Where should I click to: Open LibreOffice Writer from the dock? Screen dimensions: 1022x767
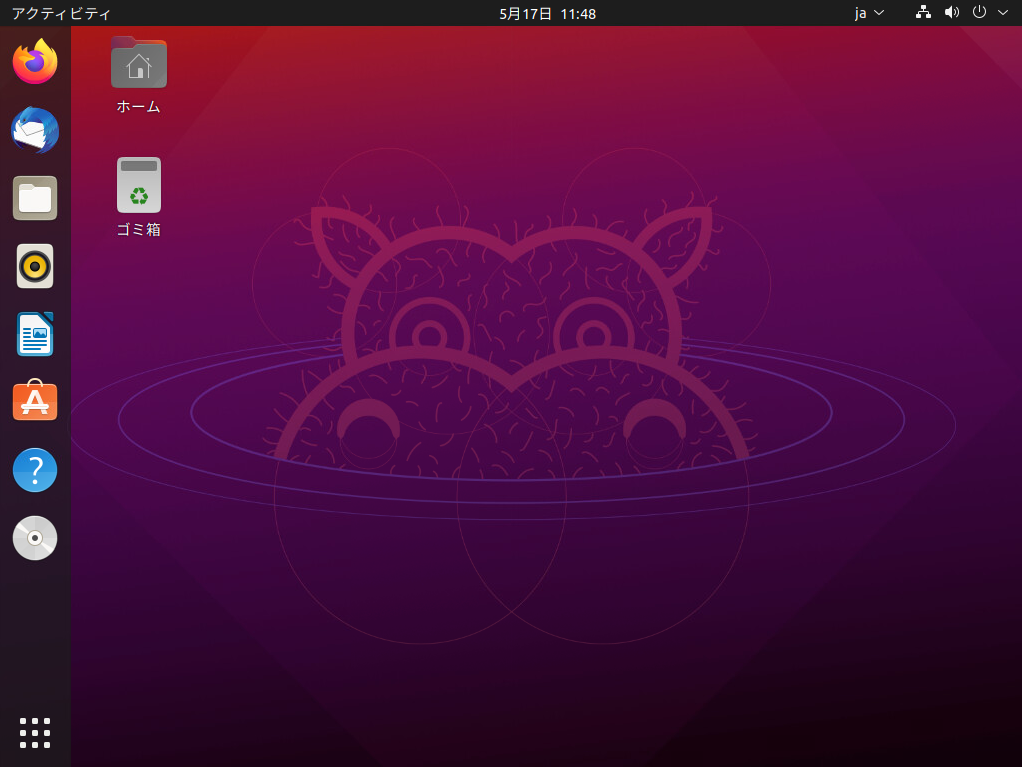point(35,334)
